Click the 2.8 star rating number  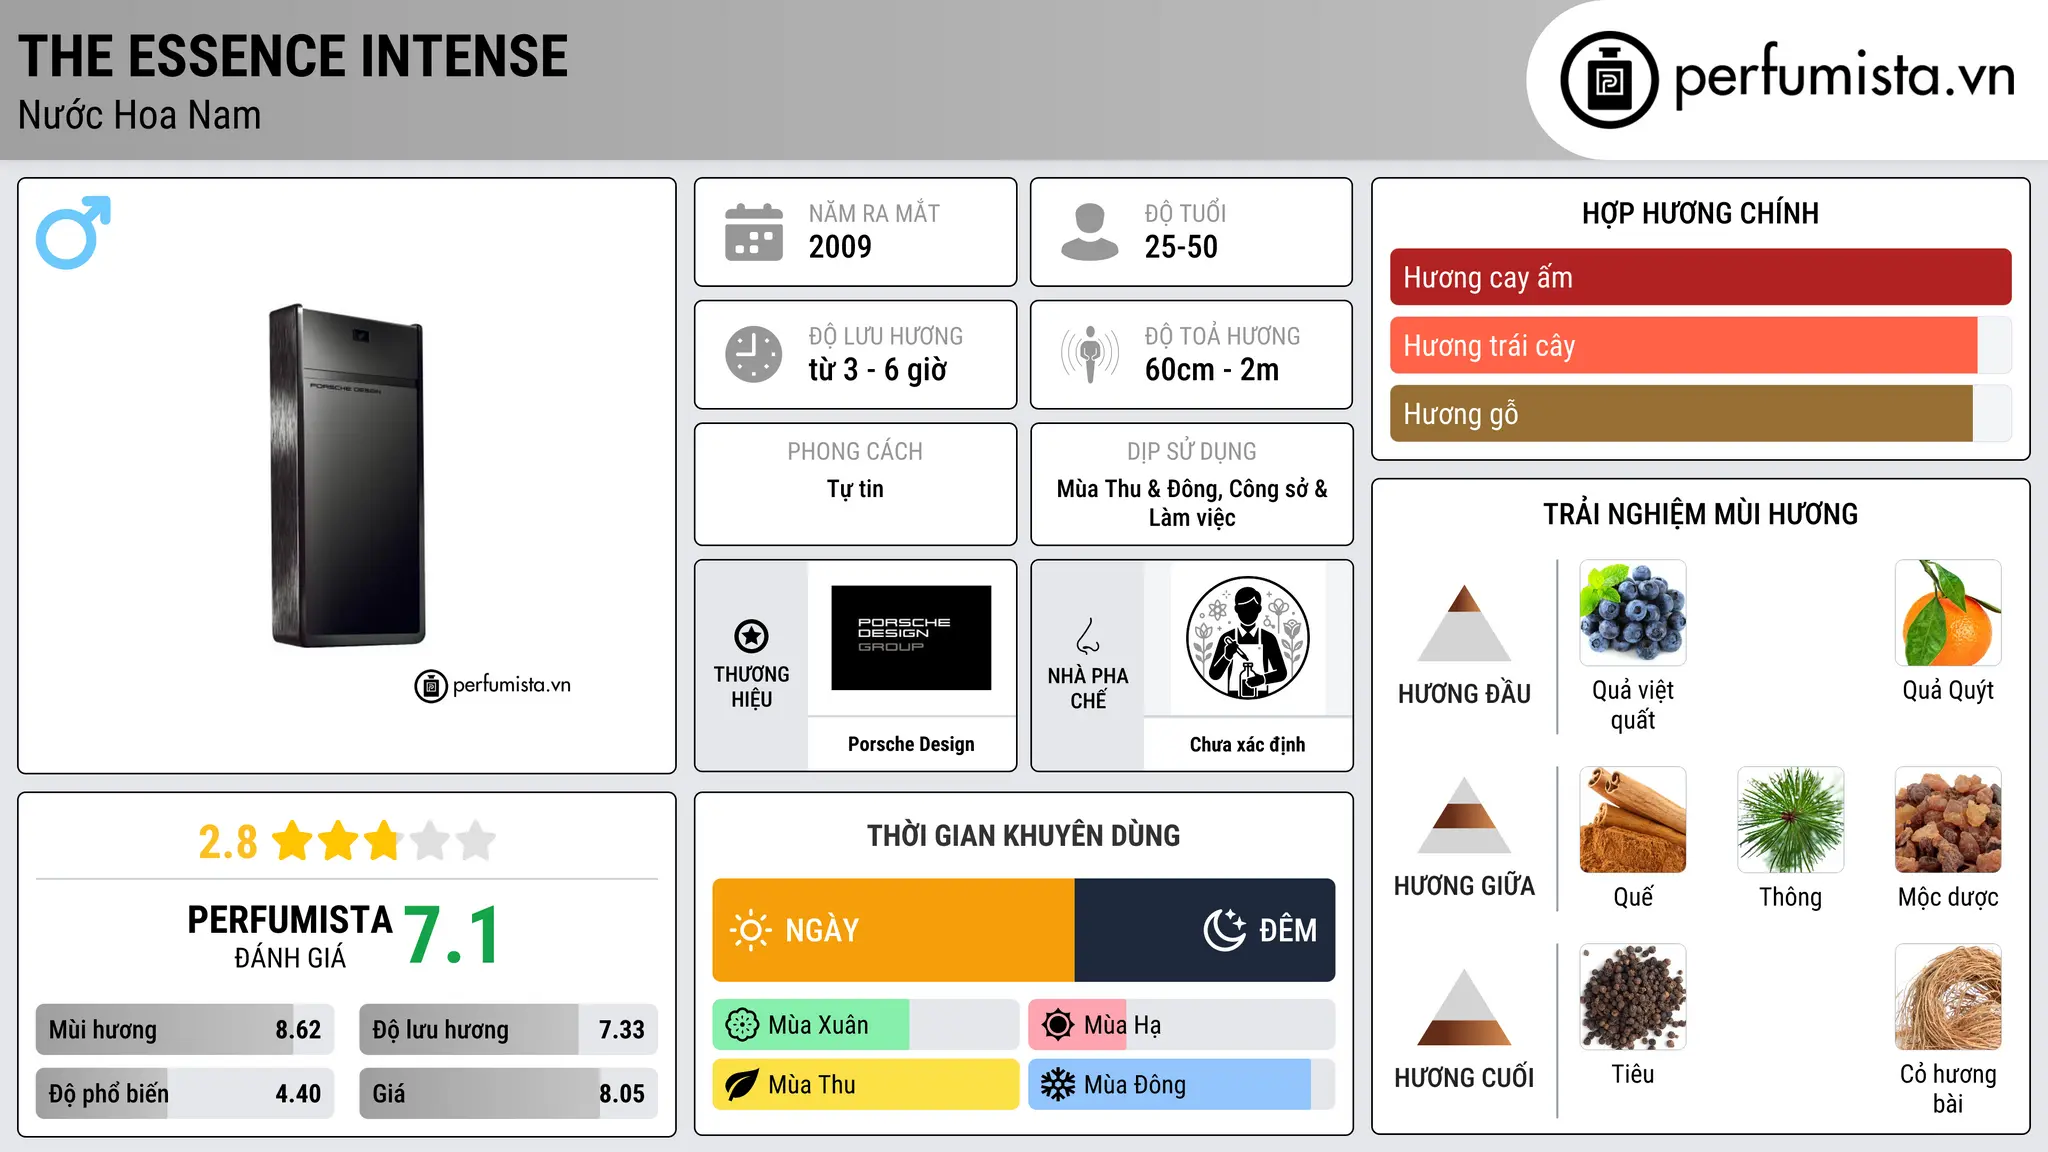[x=228, y=842]
